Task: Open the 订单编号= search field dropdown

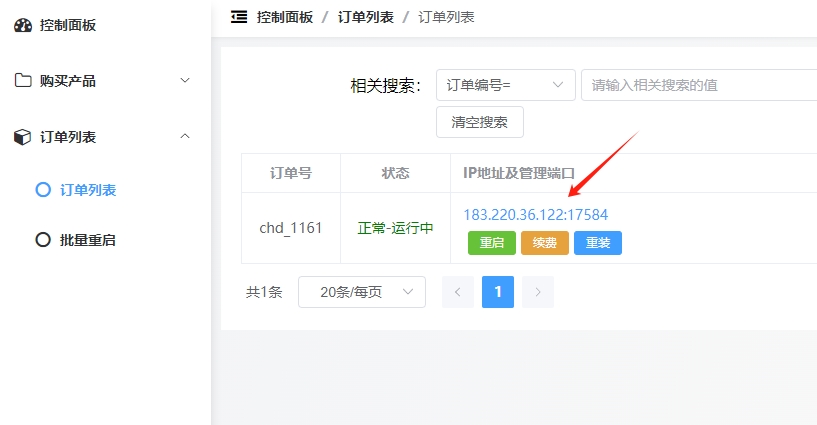Action: tap(505, 85)
